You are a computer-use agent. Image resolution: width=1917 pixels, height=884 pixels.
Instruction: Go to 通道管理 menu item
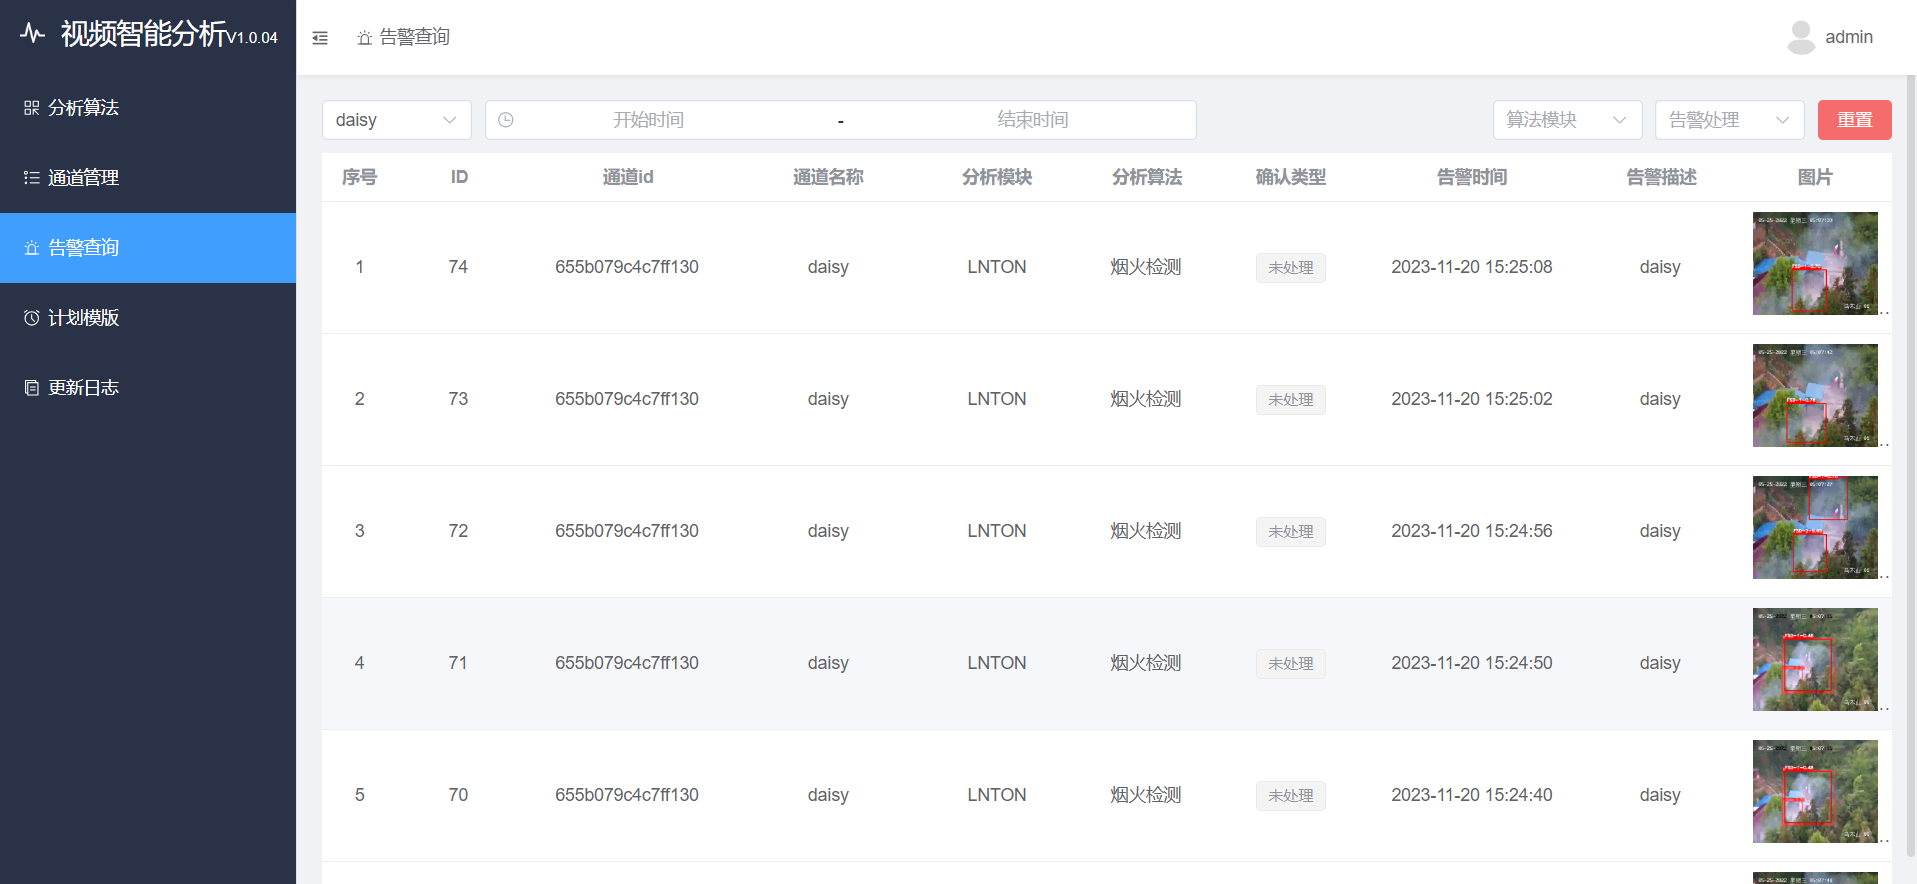pyautogui.click(x=148, y=178)
